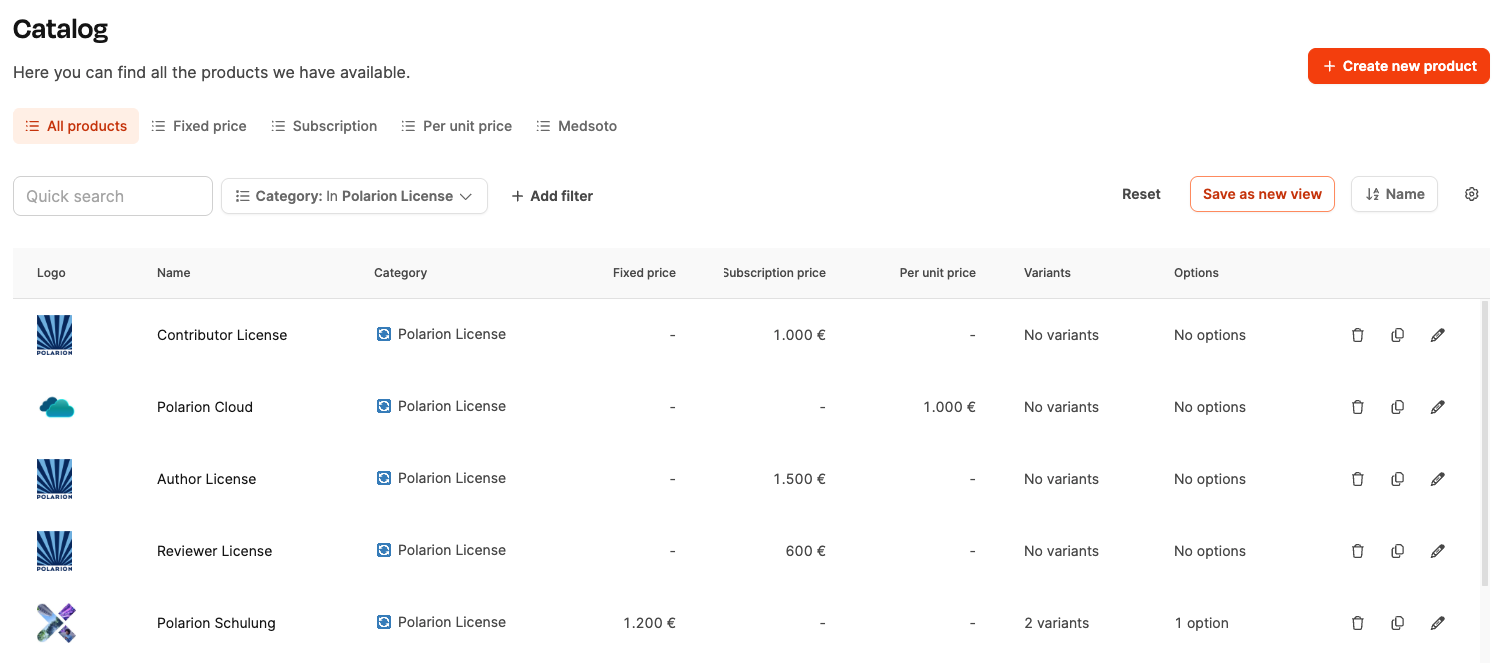Click the Polarion Cloud logo thumbnail
The width and height of the screenshot is (1506, 663).
pos(56,407)
